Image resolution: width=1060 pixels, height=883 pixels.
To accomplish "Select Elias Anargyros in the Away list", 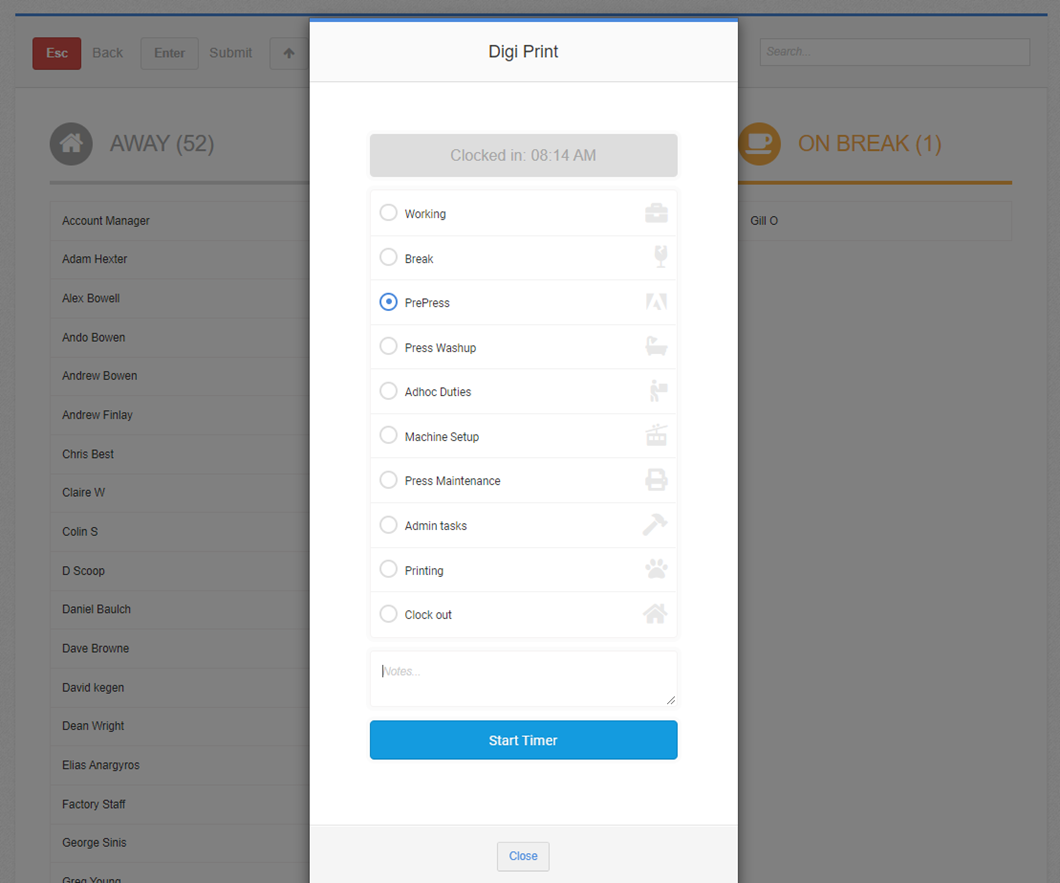I will pyautogui.click(x=180, y=765).
